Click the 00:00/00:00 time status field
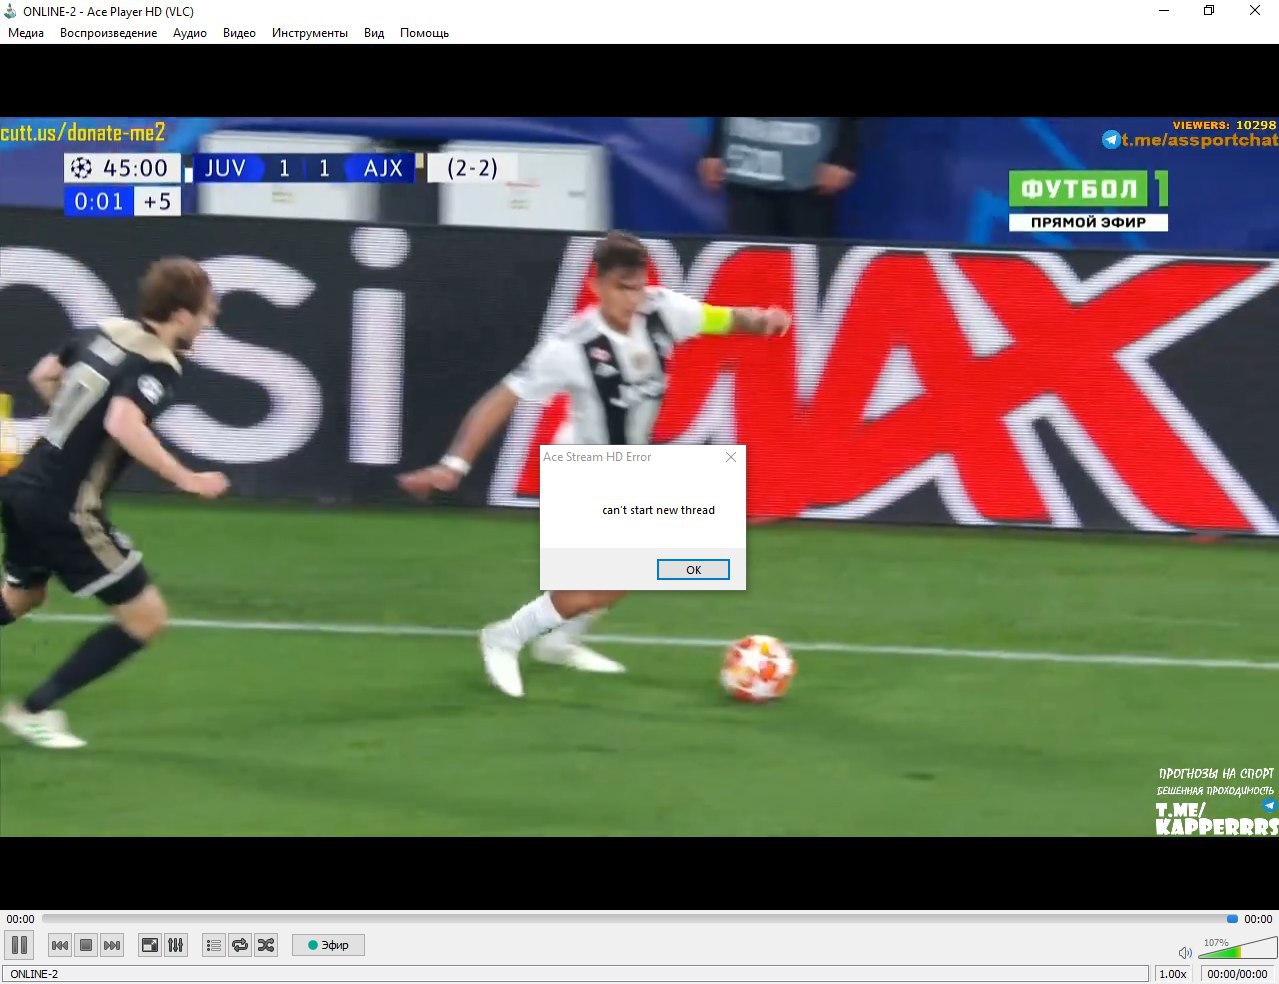The image size is (1279, 984). coord(1238,974)
